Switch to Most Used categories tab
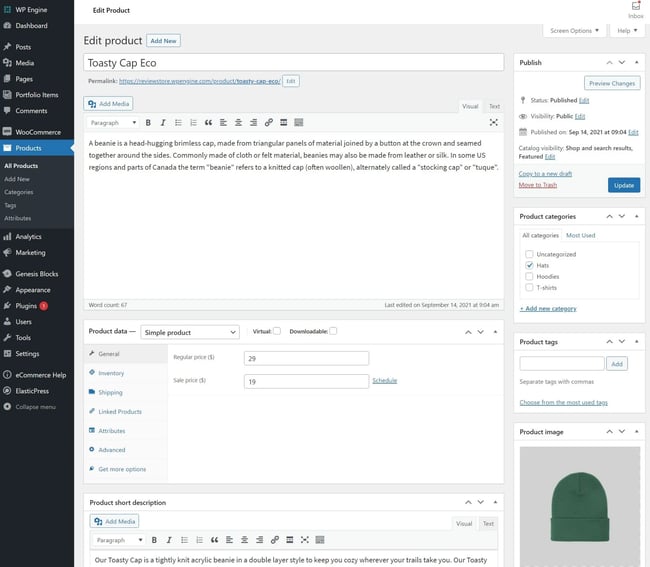 pyautogui.click(x=580, y=235)
